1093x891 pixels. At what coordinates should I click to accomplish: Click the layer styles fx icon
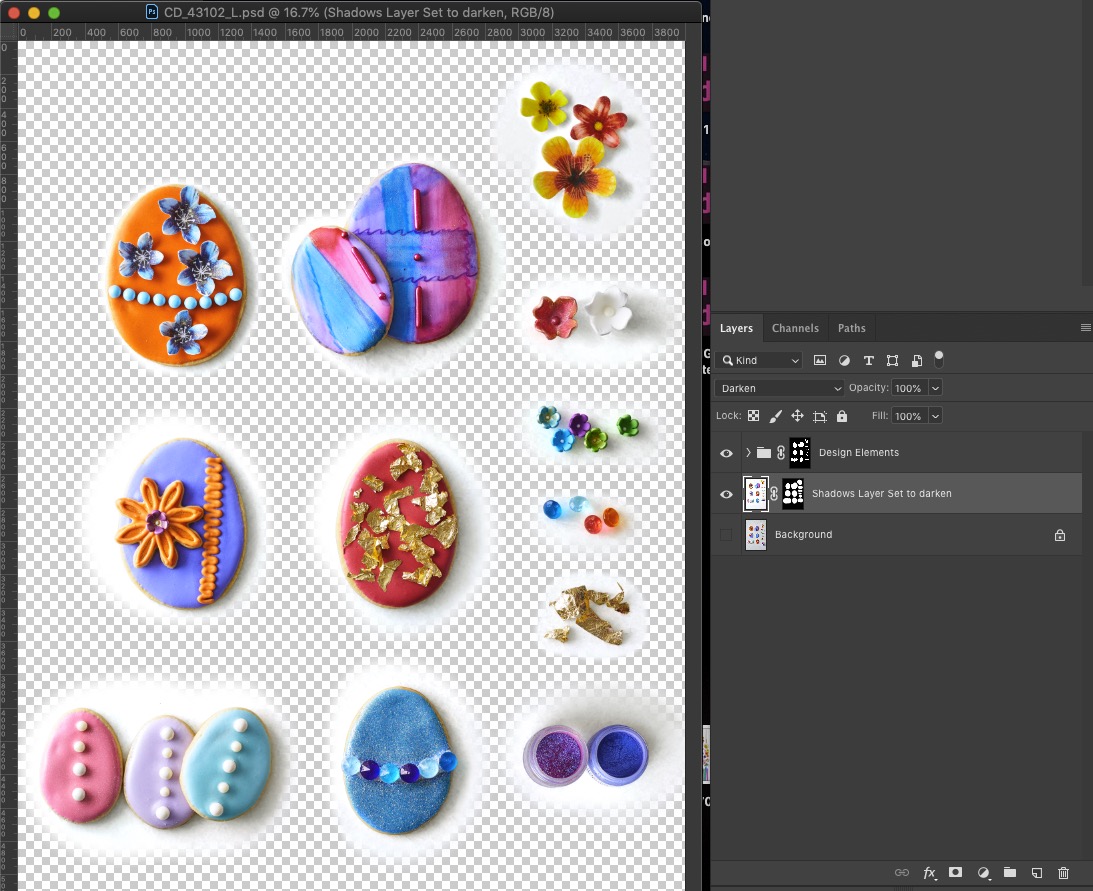pos(929,872)
